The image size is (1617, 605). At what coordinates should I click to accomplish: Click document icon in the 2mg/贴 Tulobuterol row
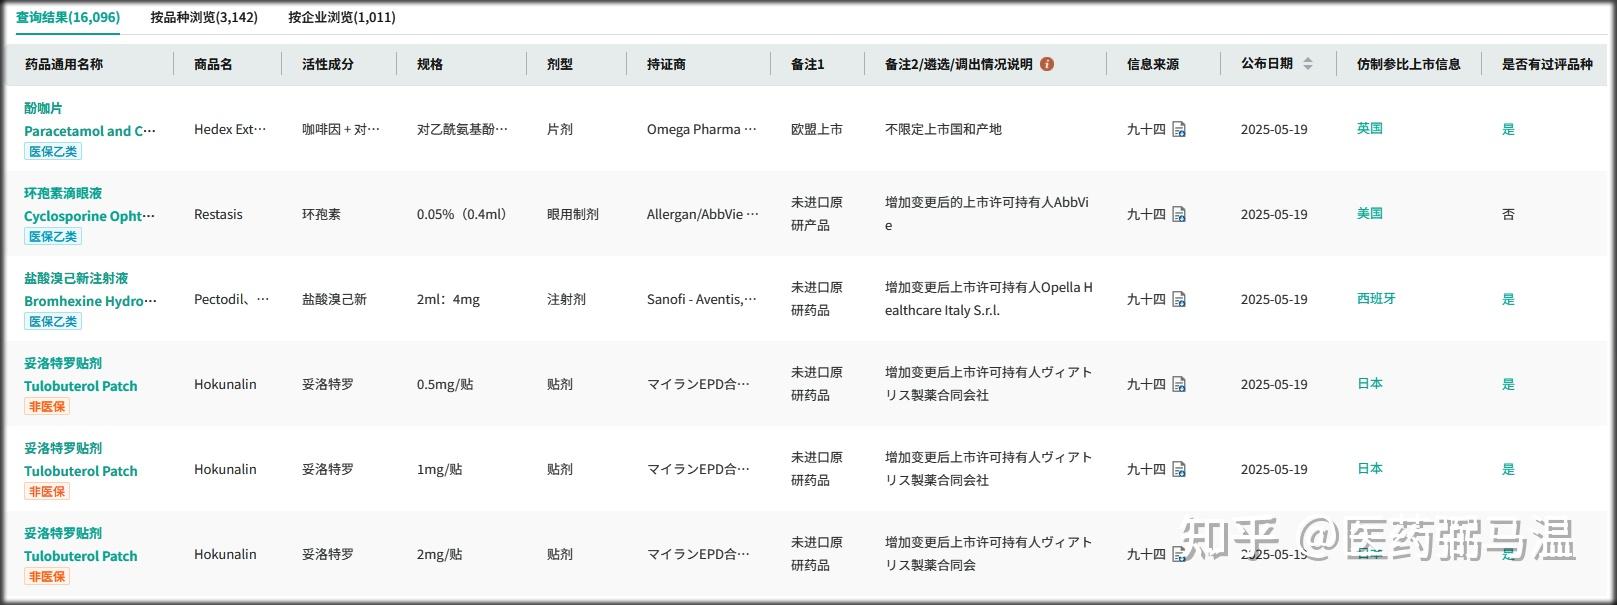[x=1179, y=555]
